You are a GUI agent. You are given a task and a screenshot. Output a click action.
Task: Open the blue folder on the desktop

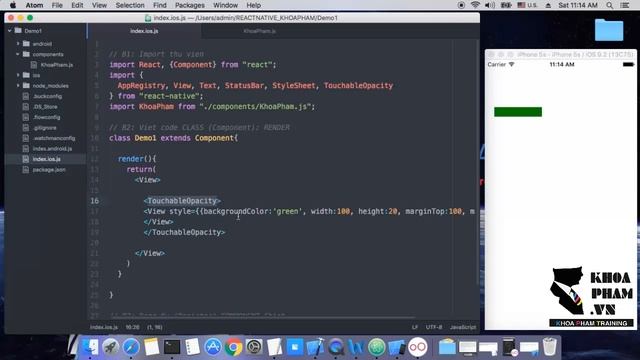pyautogui.click(x=609, y=30)
